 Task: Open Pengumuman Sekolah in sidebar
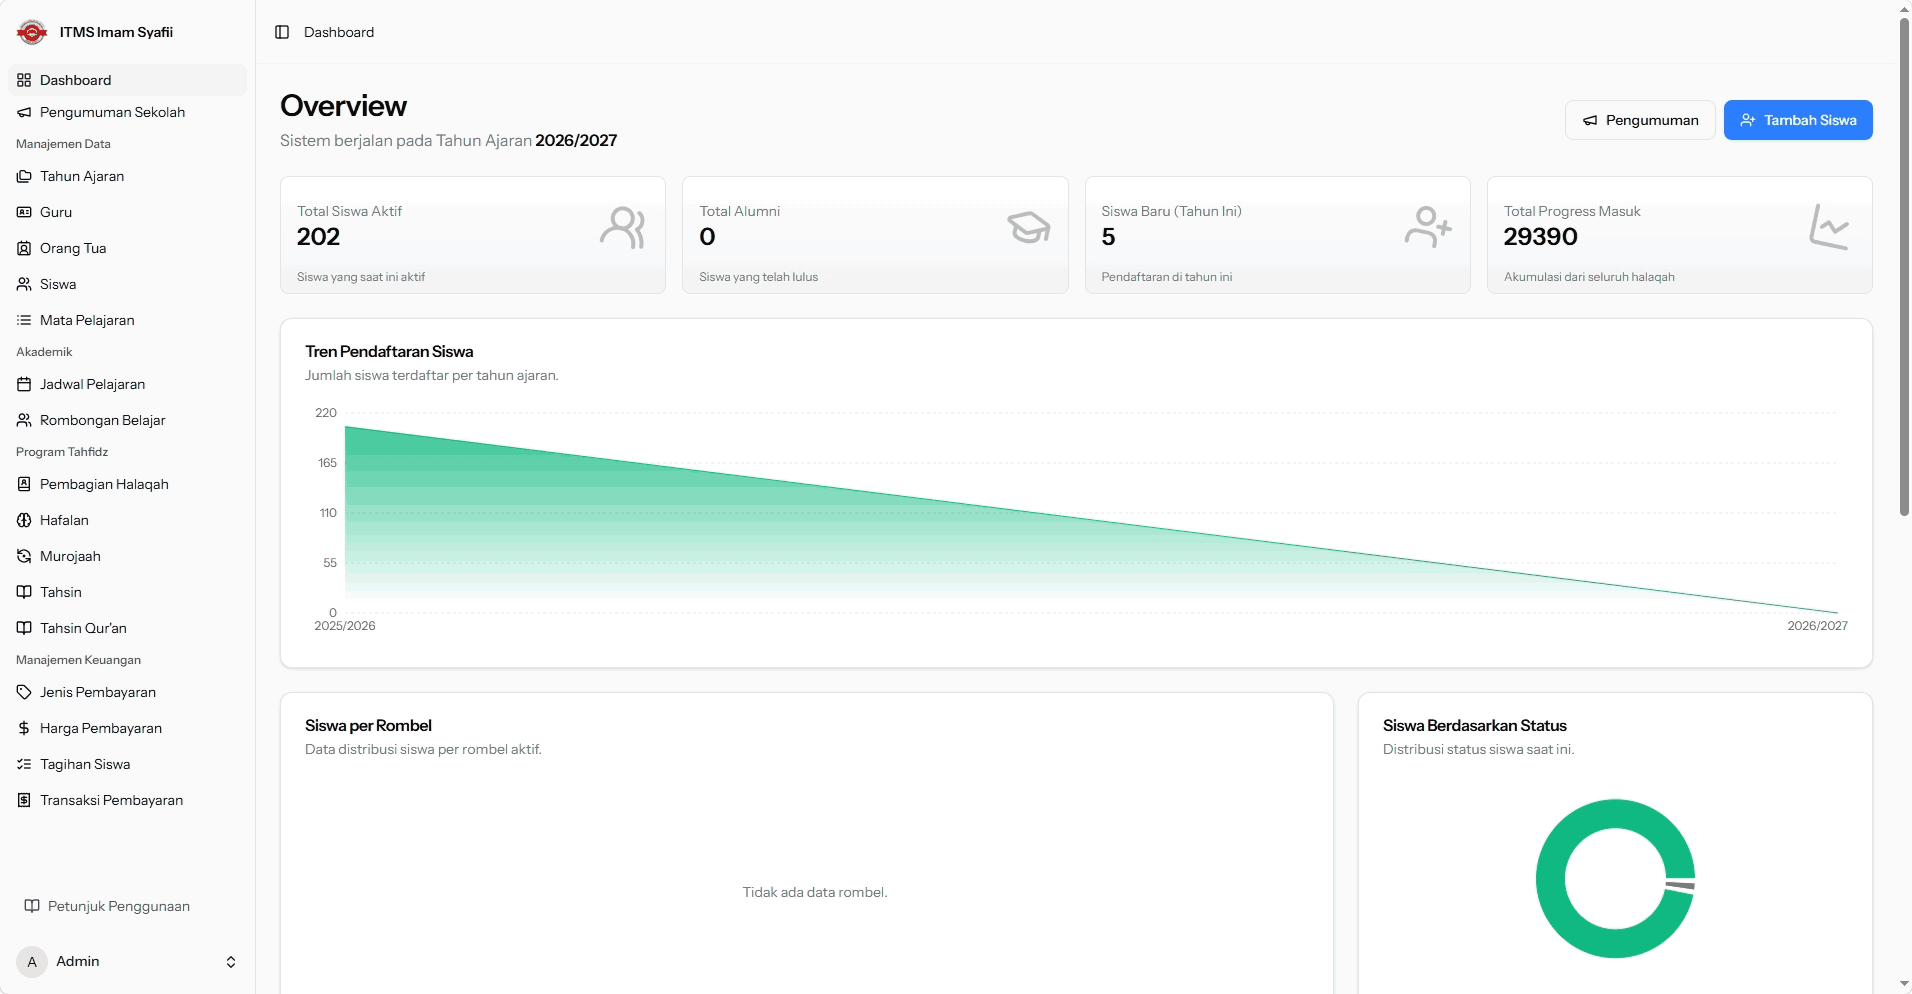(x=127, y=112)
